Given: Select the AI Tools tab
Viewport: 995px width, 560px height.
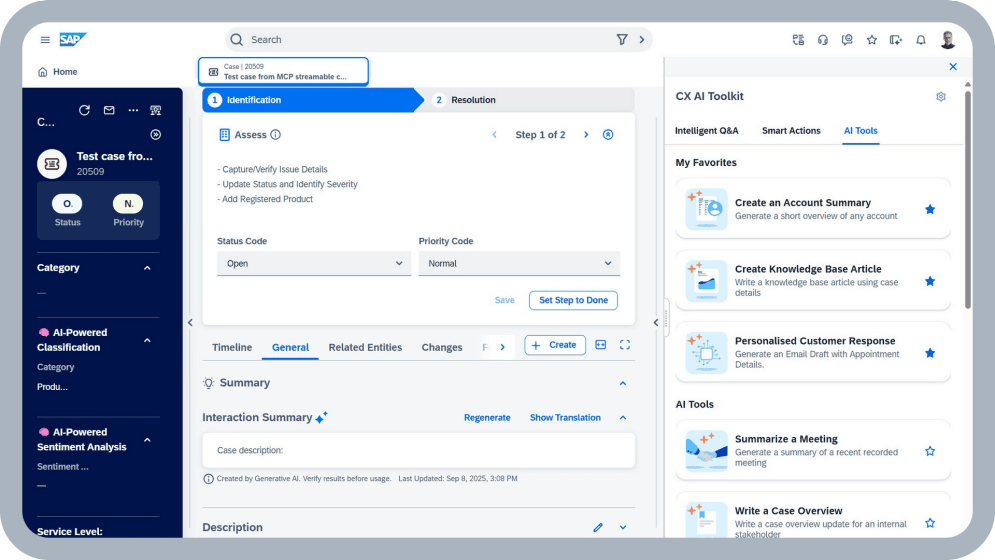Looking at the screenshot, I should pos(860,131).
